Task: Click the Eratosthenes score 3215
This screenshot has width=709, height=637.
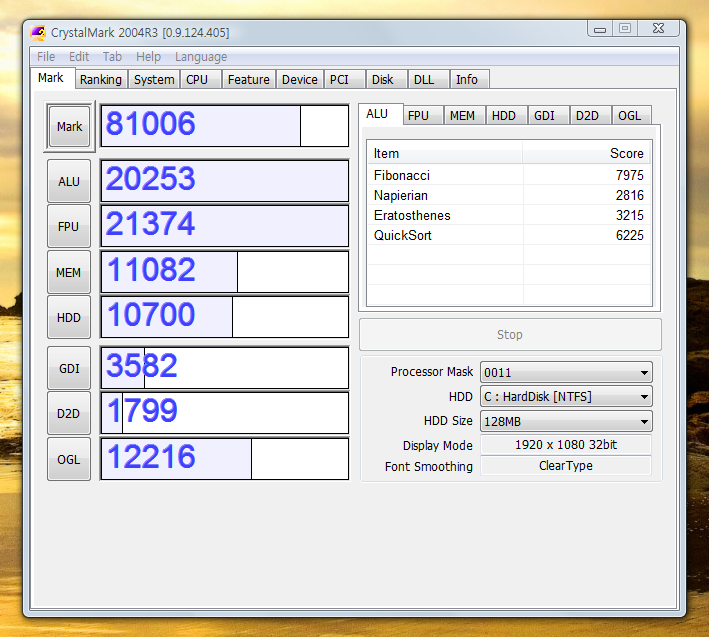Action: (629, 215)
